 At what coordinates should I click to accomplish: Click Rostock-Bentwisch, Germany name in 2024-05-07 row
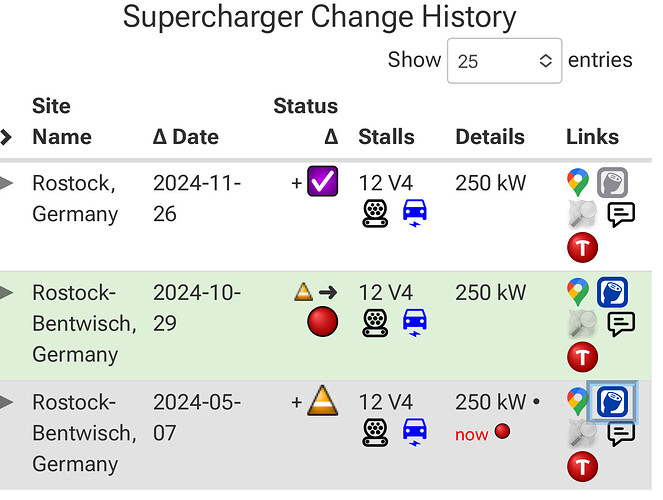click(x=84, y=433)
